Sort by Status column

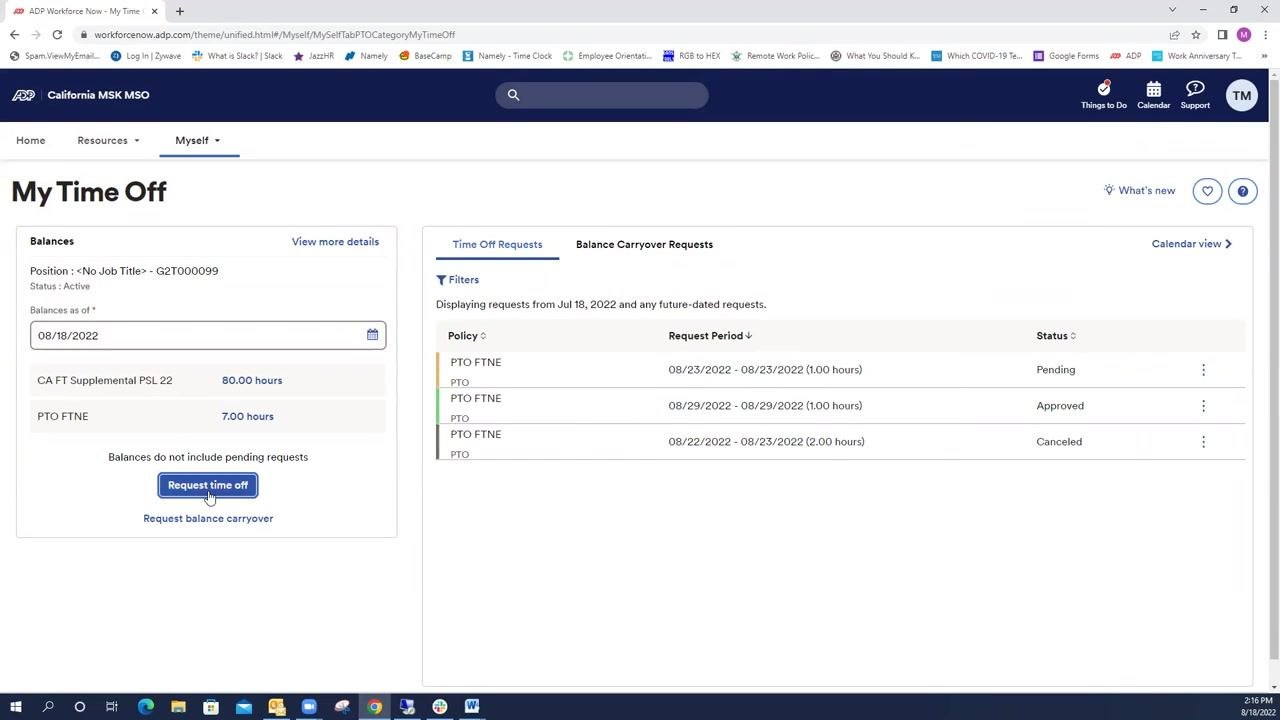[1056, 336]
